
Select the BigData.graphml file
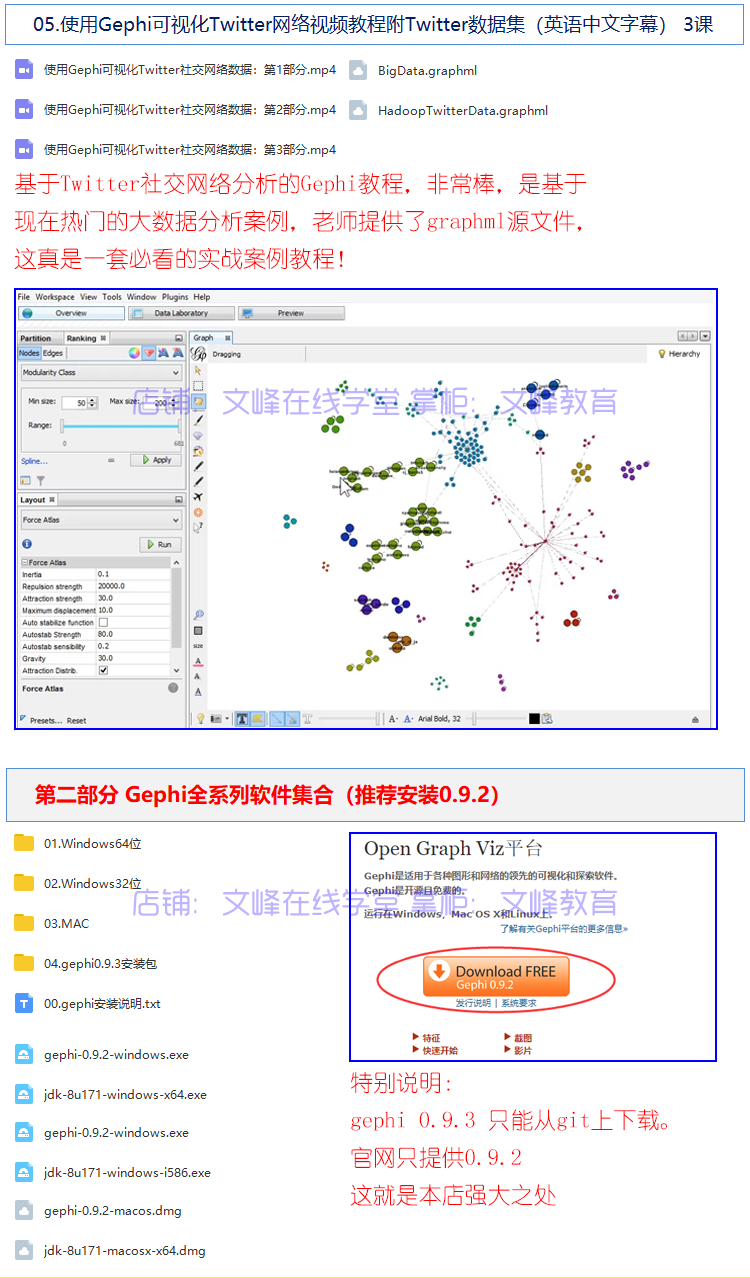point(414,70)
